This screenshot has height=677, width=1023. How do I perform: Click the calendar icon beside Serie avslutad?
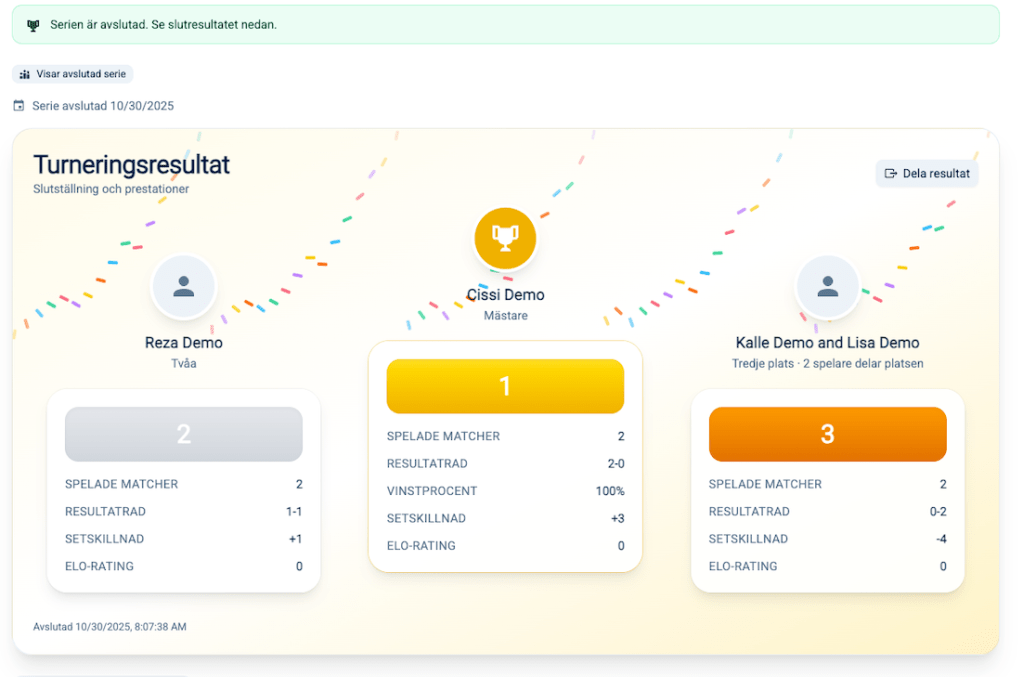[19, 106]
